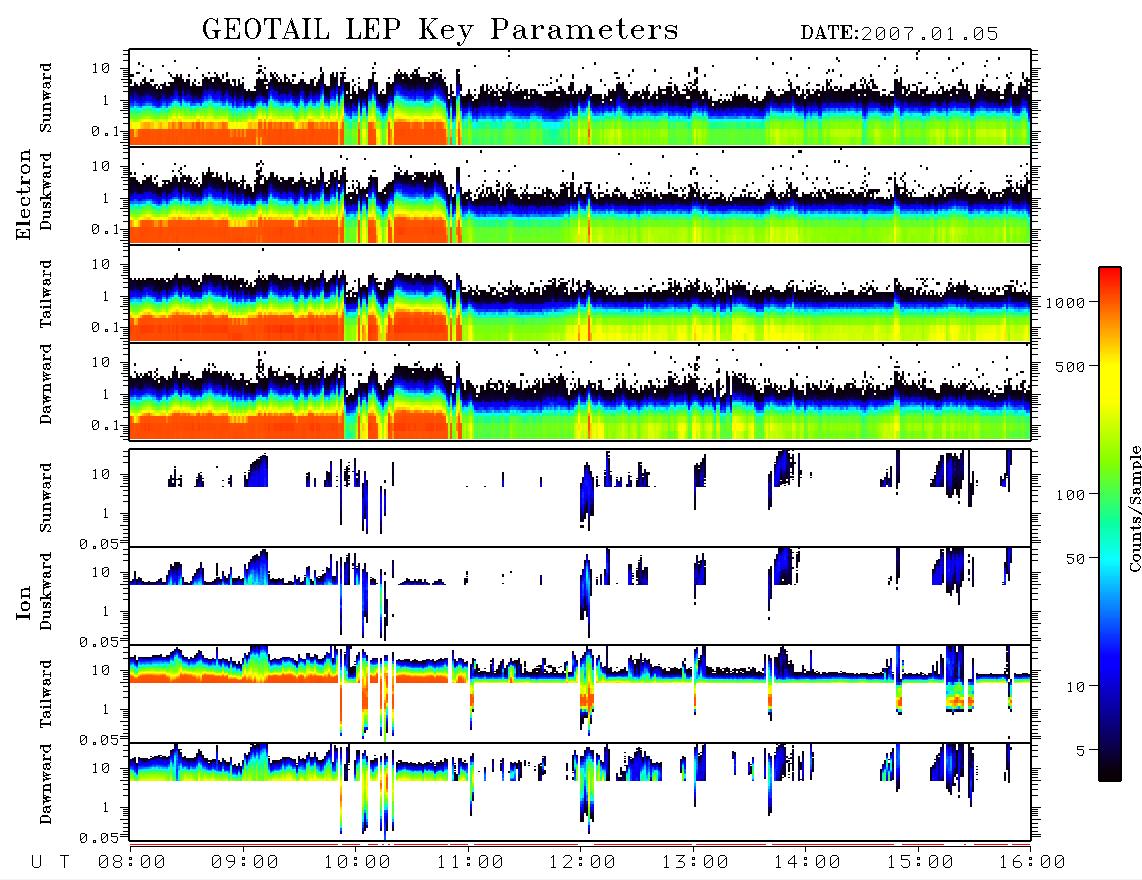Click the colorbar tick label 5
Image resolution: width=1142 pixels, height=880 pixels.
[1080, 751]
